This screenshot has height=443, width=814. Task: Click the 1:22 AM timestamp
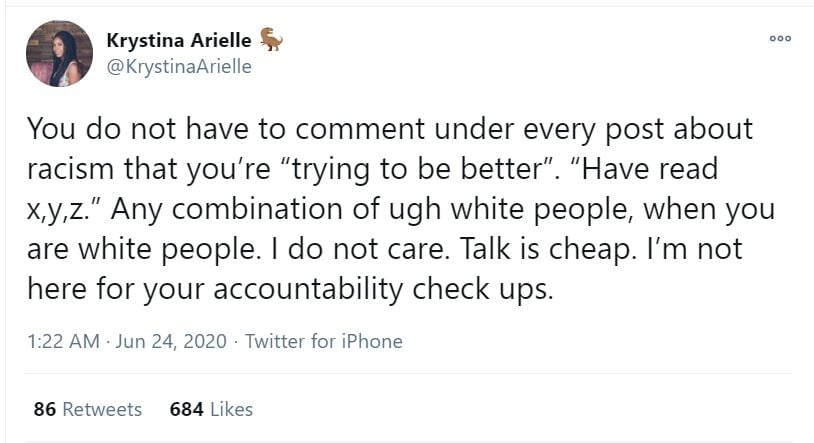62,341
